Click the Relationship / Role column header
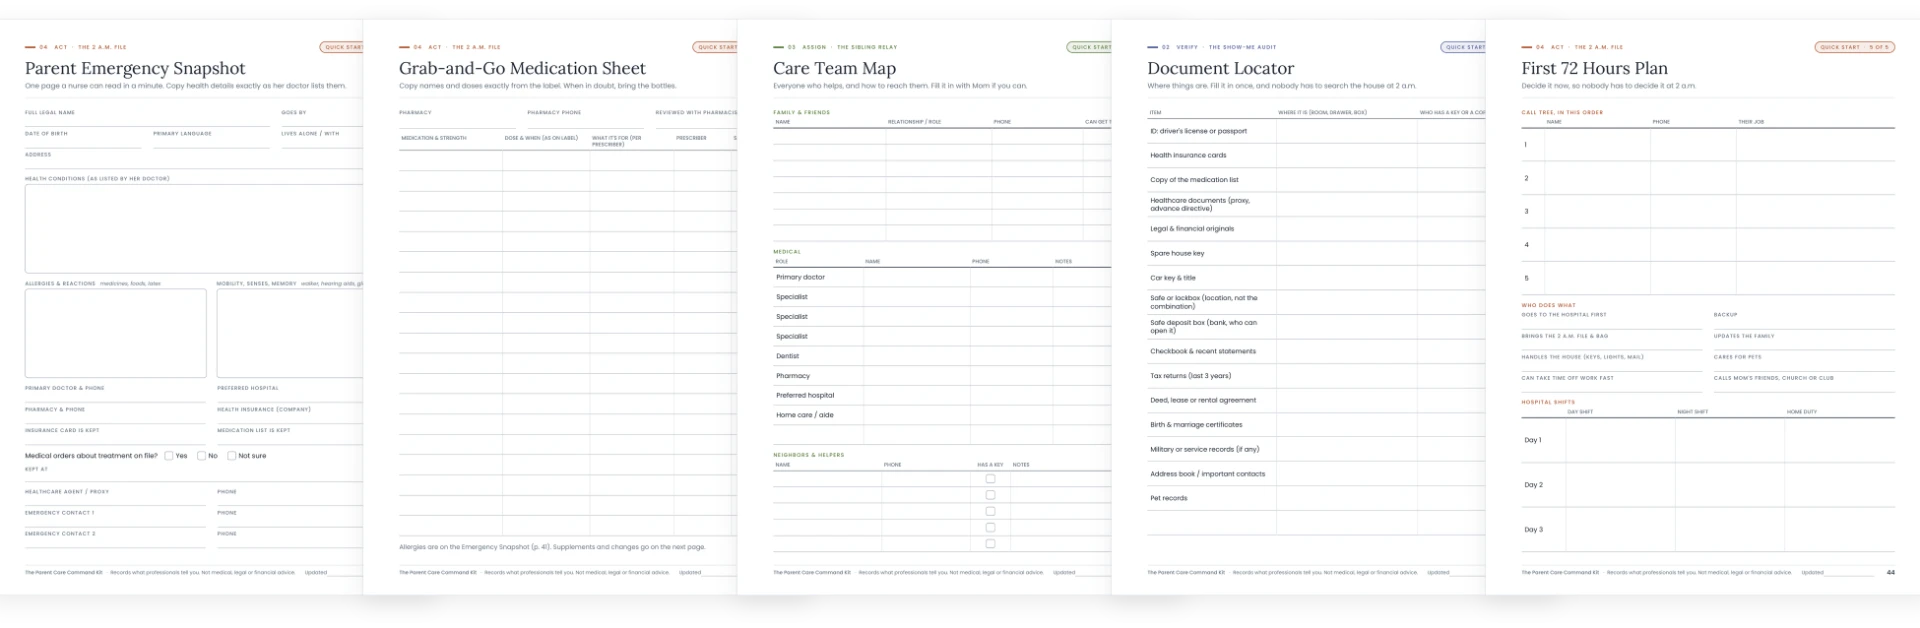The image size is (1920, 628). pos(914,122)
